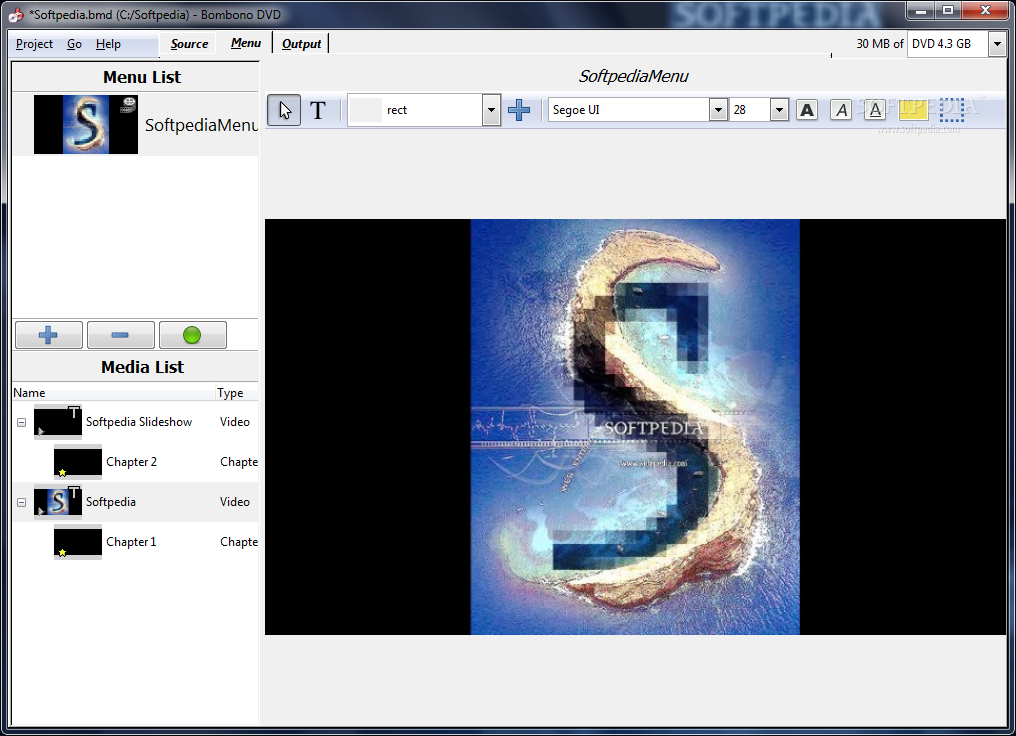This screenshot has height=736, width=1016.
Task: Open the font size 28 dropdown arrow
Action: click(779, 110)
